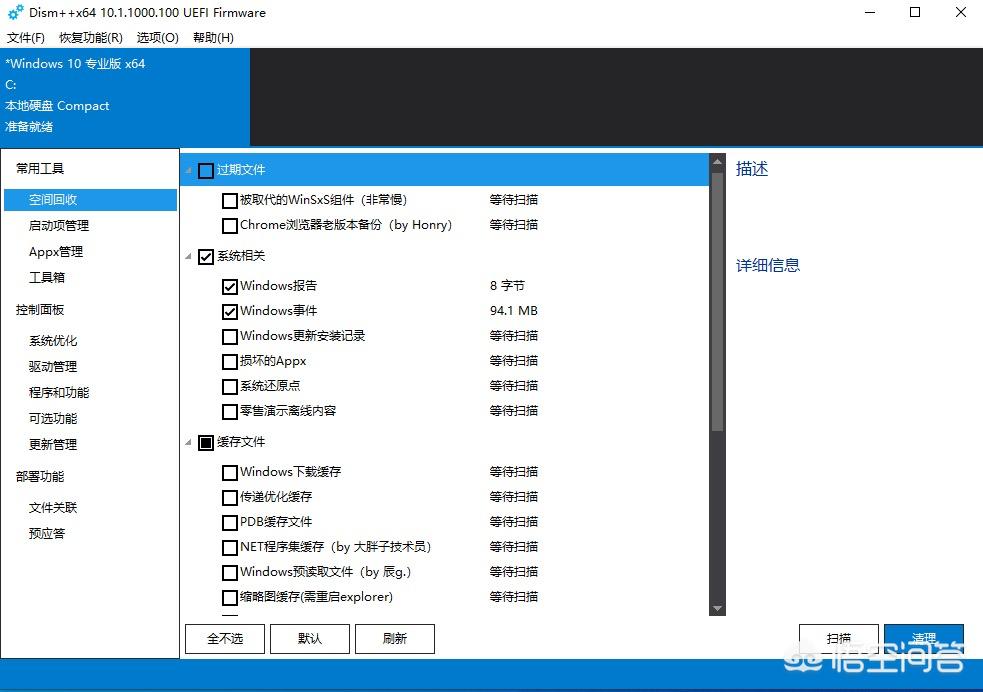The width and height of the screenshot is (983, 692).
Task: Click the 刷新 button
Action: tap(395, 639)
